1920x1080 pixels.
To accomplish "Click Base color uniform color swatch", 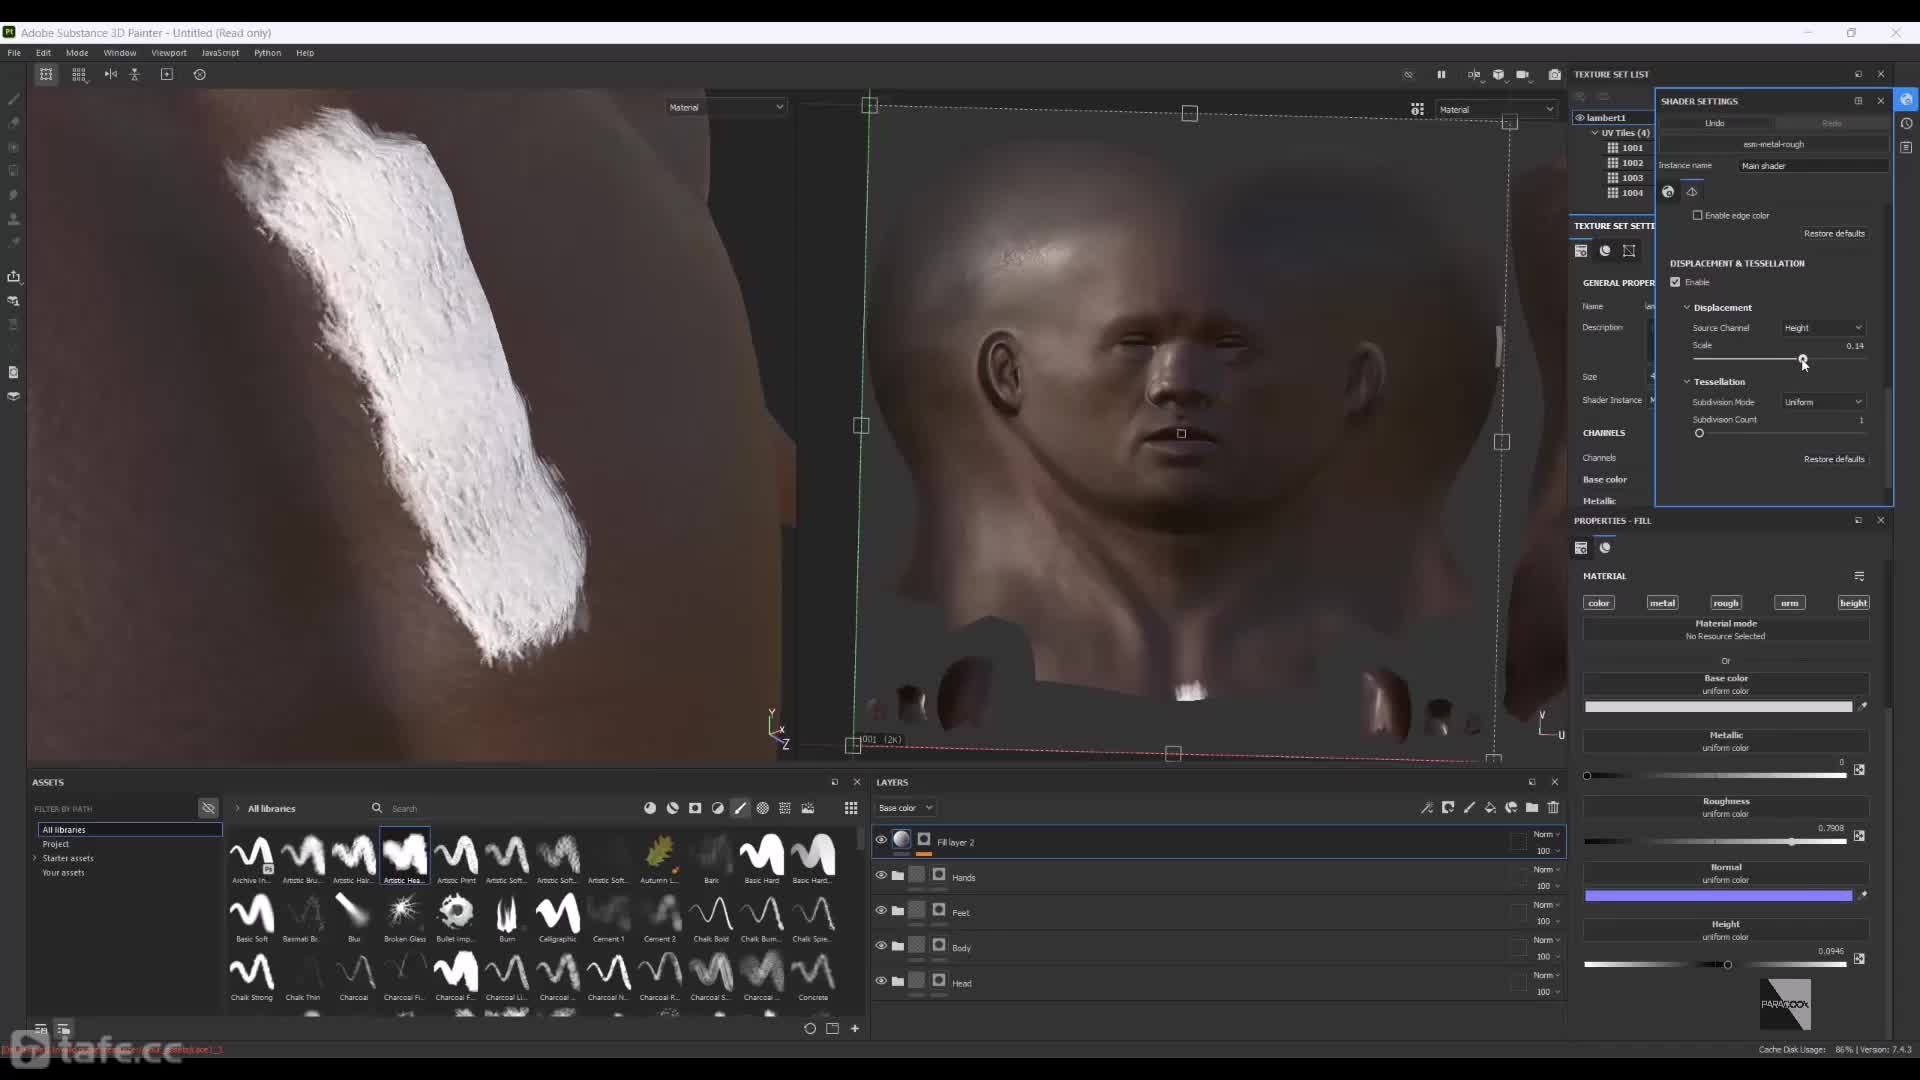I will click(1718, 707).
